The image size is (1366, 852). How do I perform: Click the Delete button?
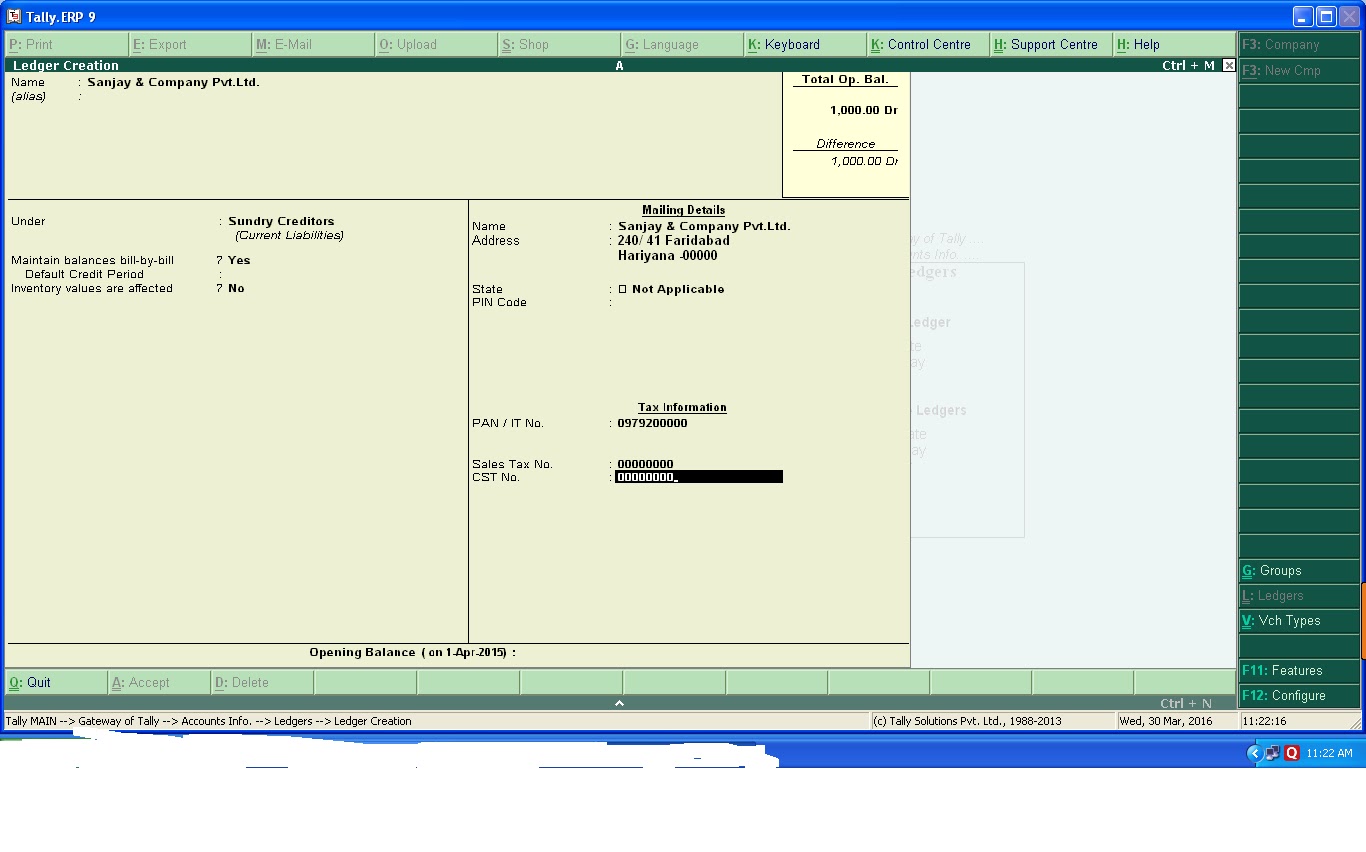261,682
